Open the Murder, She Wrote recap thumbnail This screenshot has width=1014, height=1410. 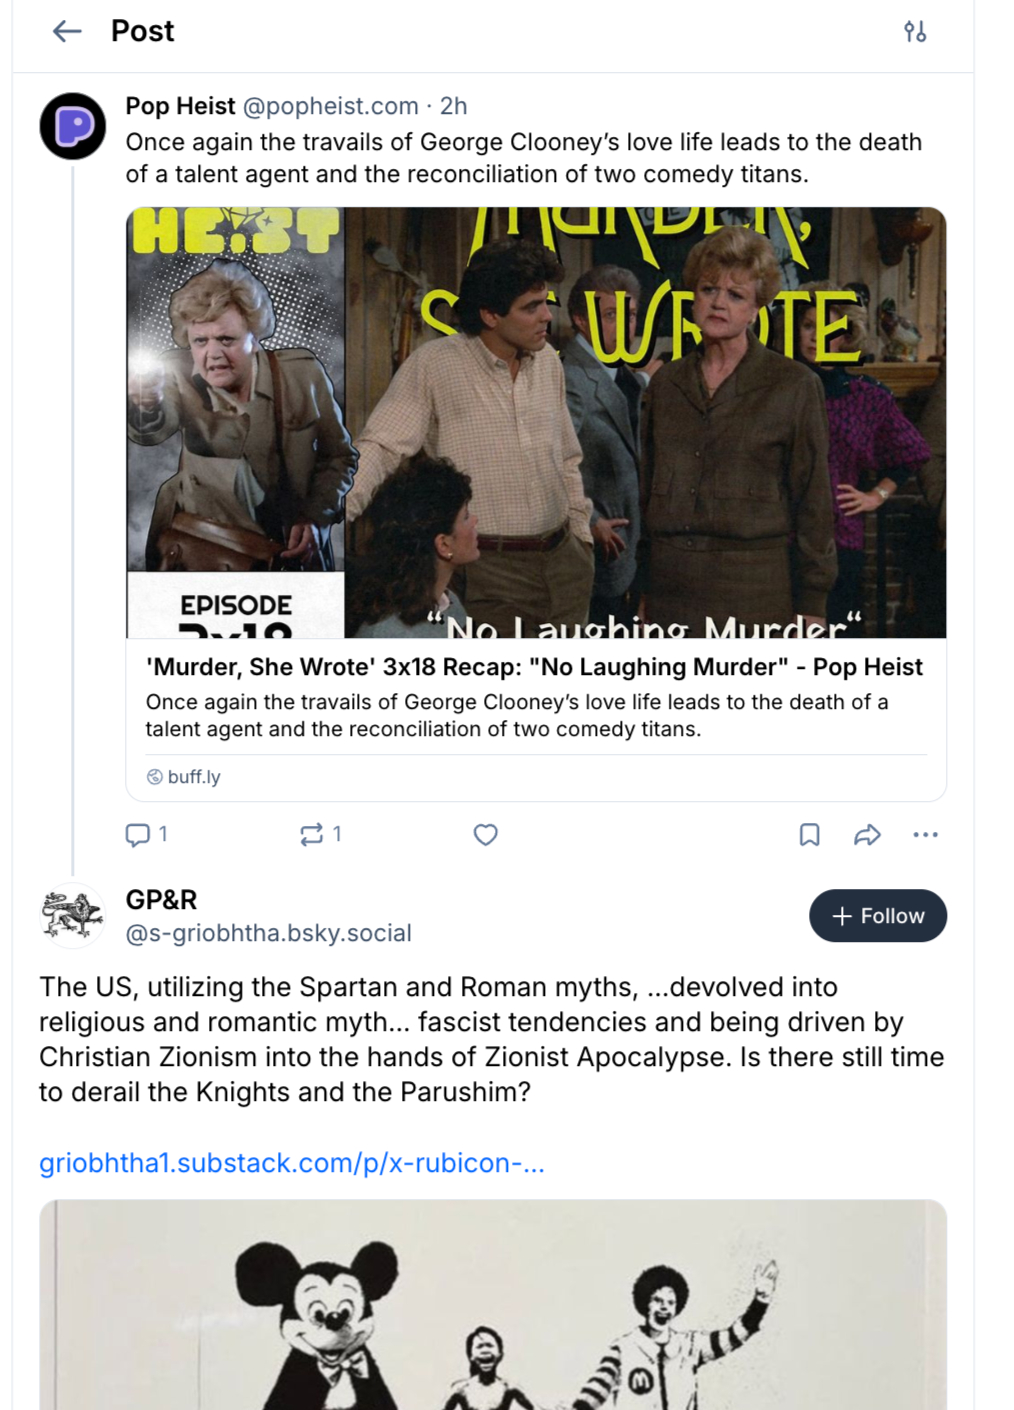coord(536,422)
